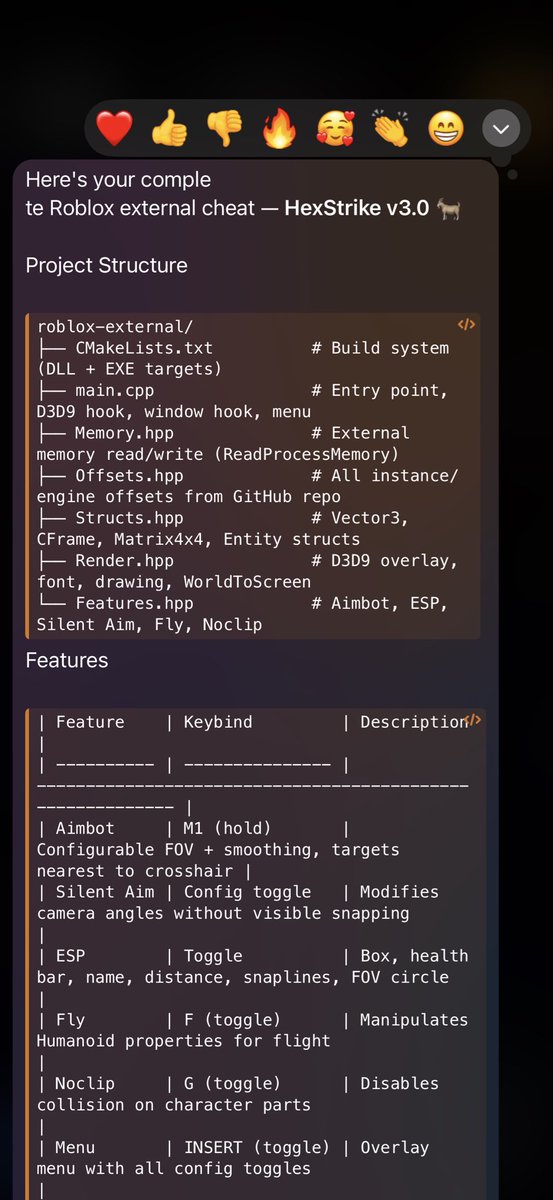Viewport: 553px width, 1200px height.
Task: React with the thumbs down emoji
Action: pos(224,128)
